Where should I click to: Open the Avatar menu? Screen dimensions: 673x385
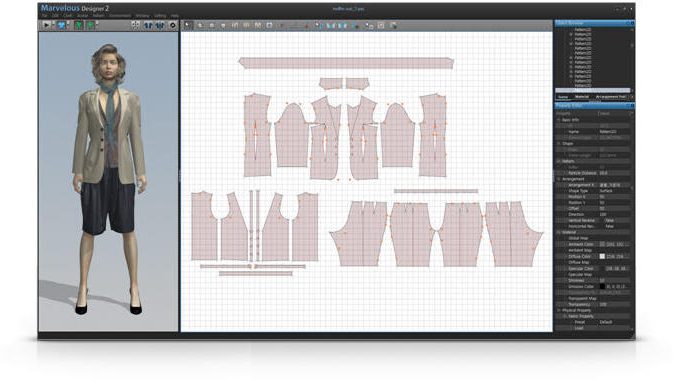tap(82, 16)
